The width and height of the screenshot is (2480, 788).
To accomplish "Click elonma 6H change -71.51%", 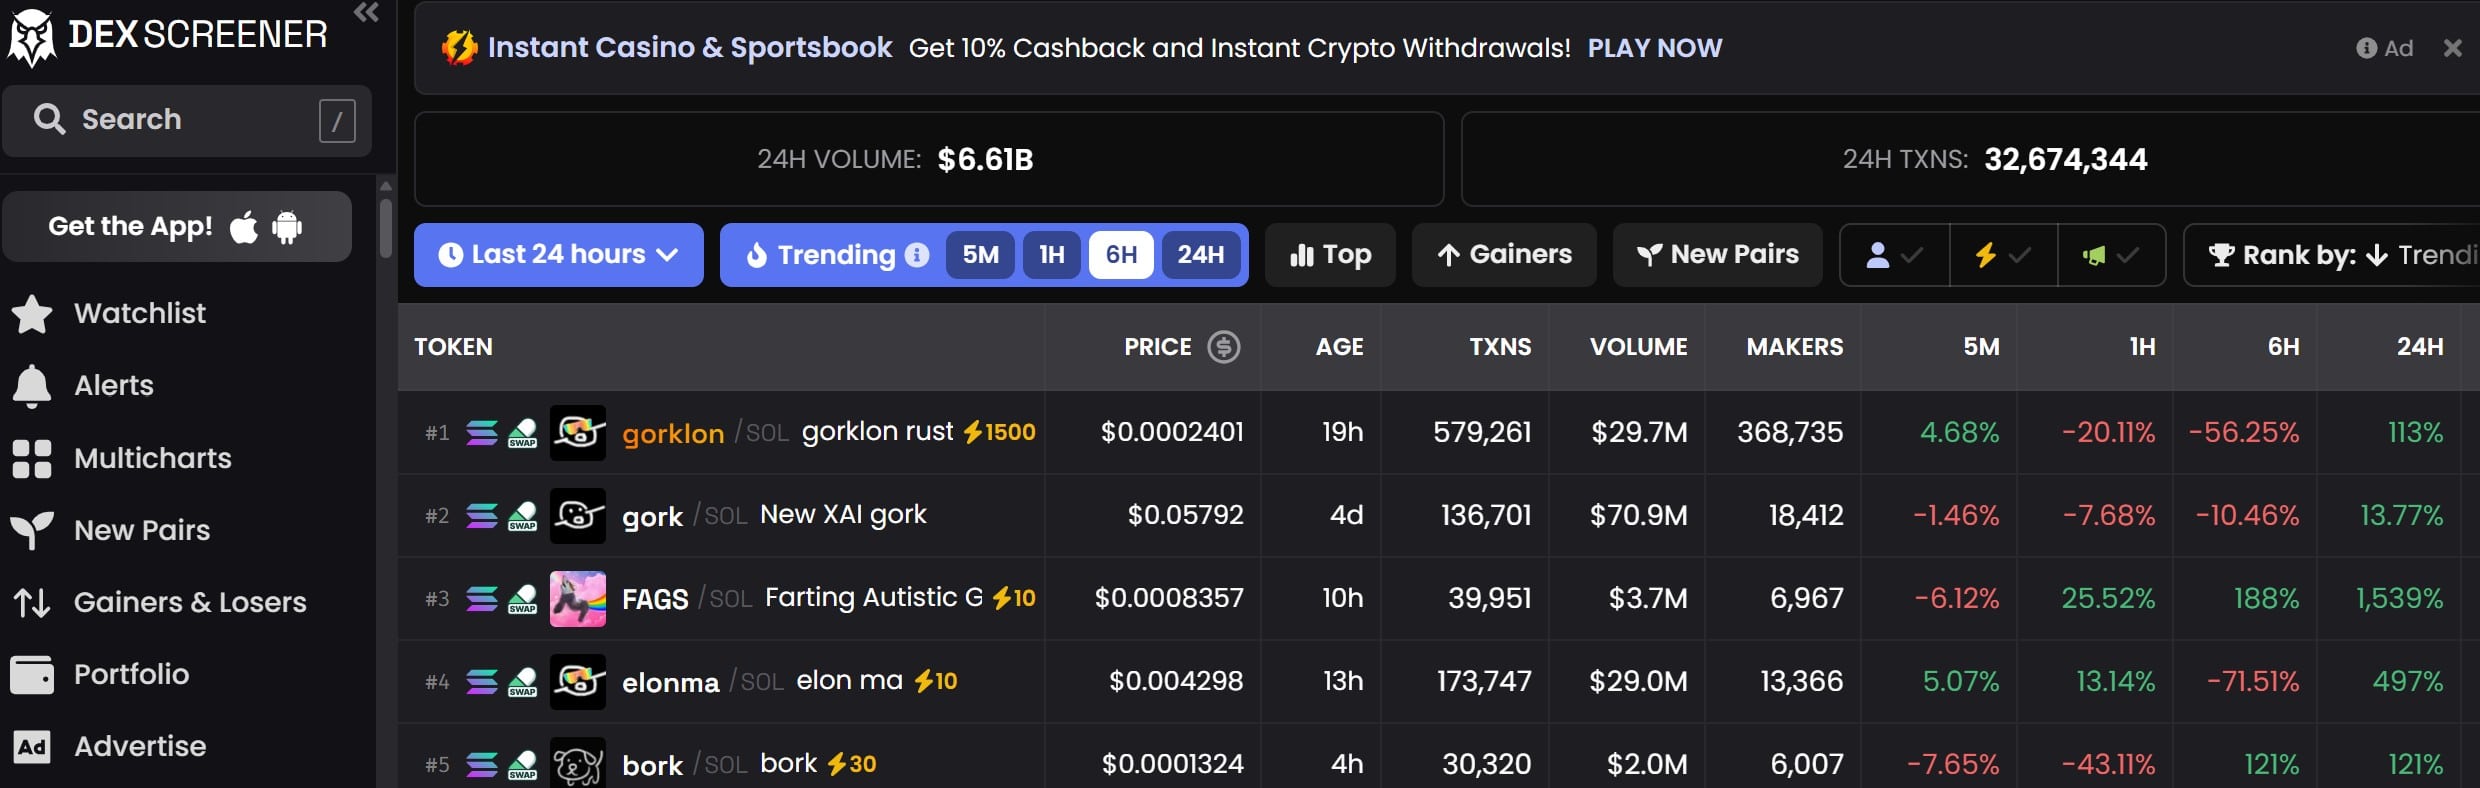I will point(2253,681).
